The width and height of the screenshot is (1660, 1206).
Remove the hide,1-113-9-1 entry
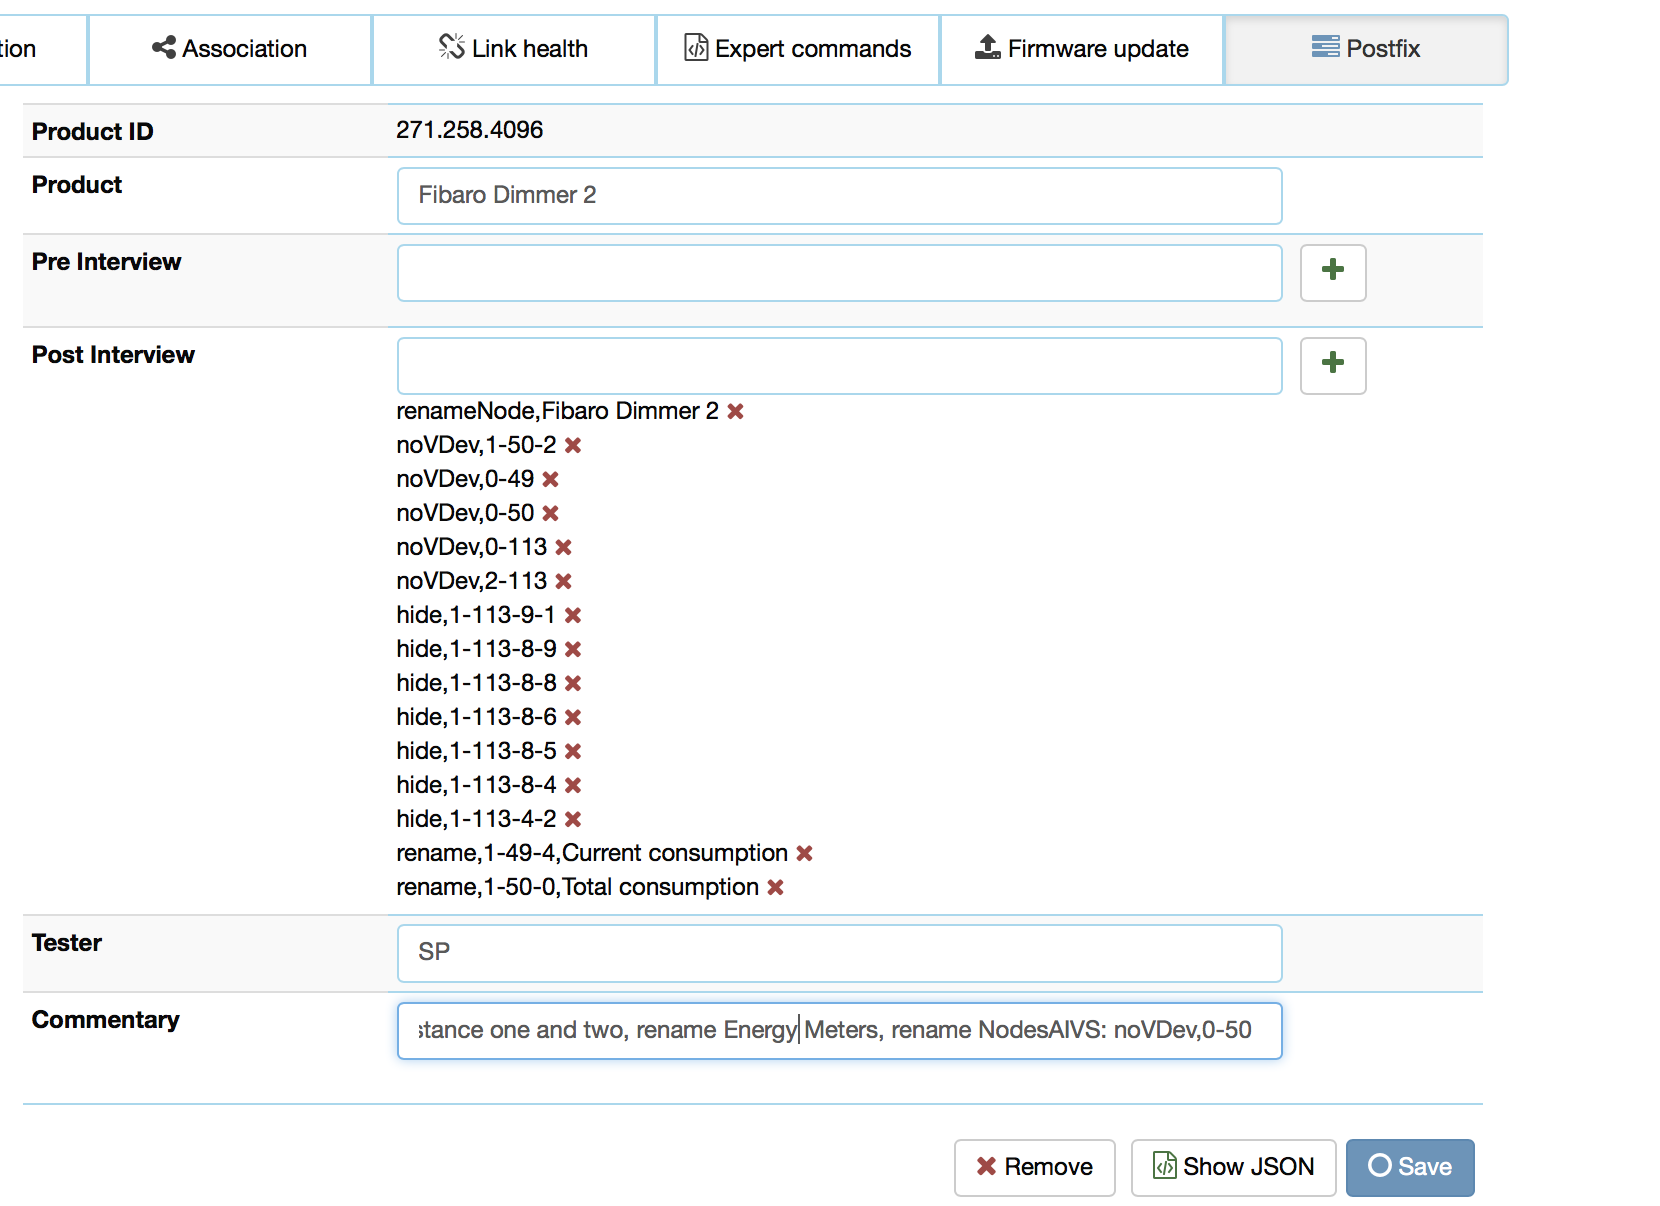tap(573, 615)
